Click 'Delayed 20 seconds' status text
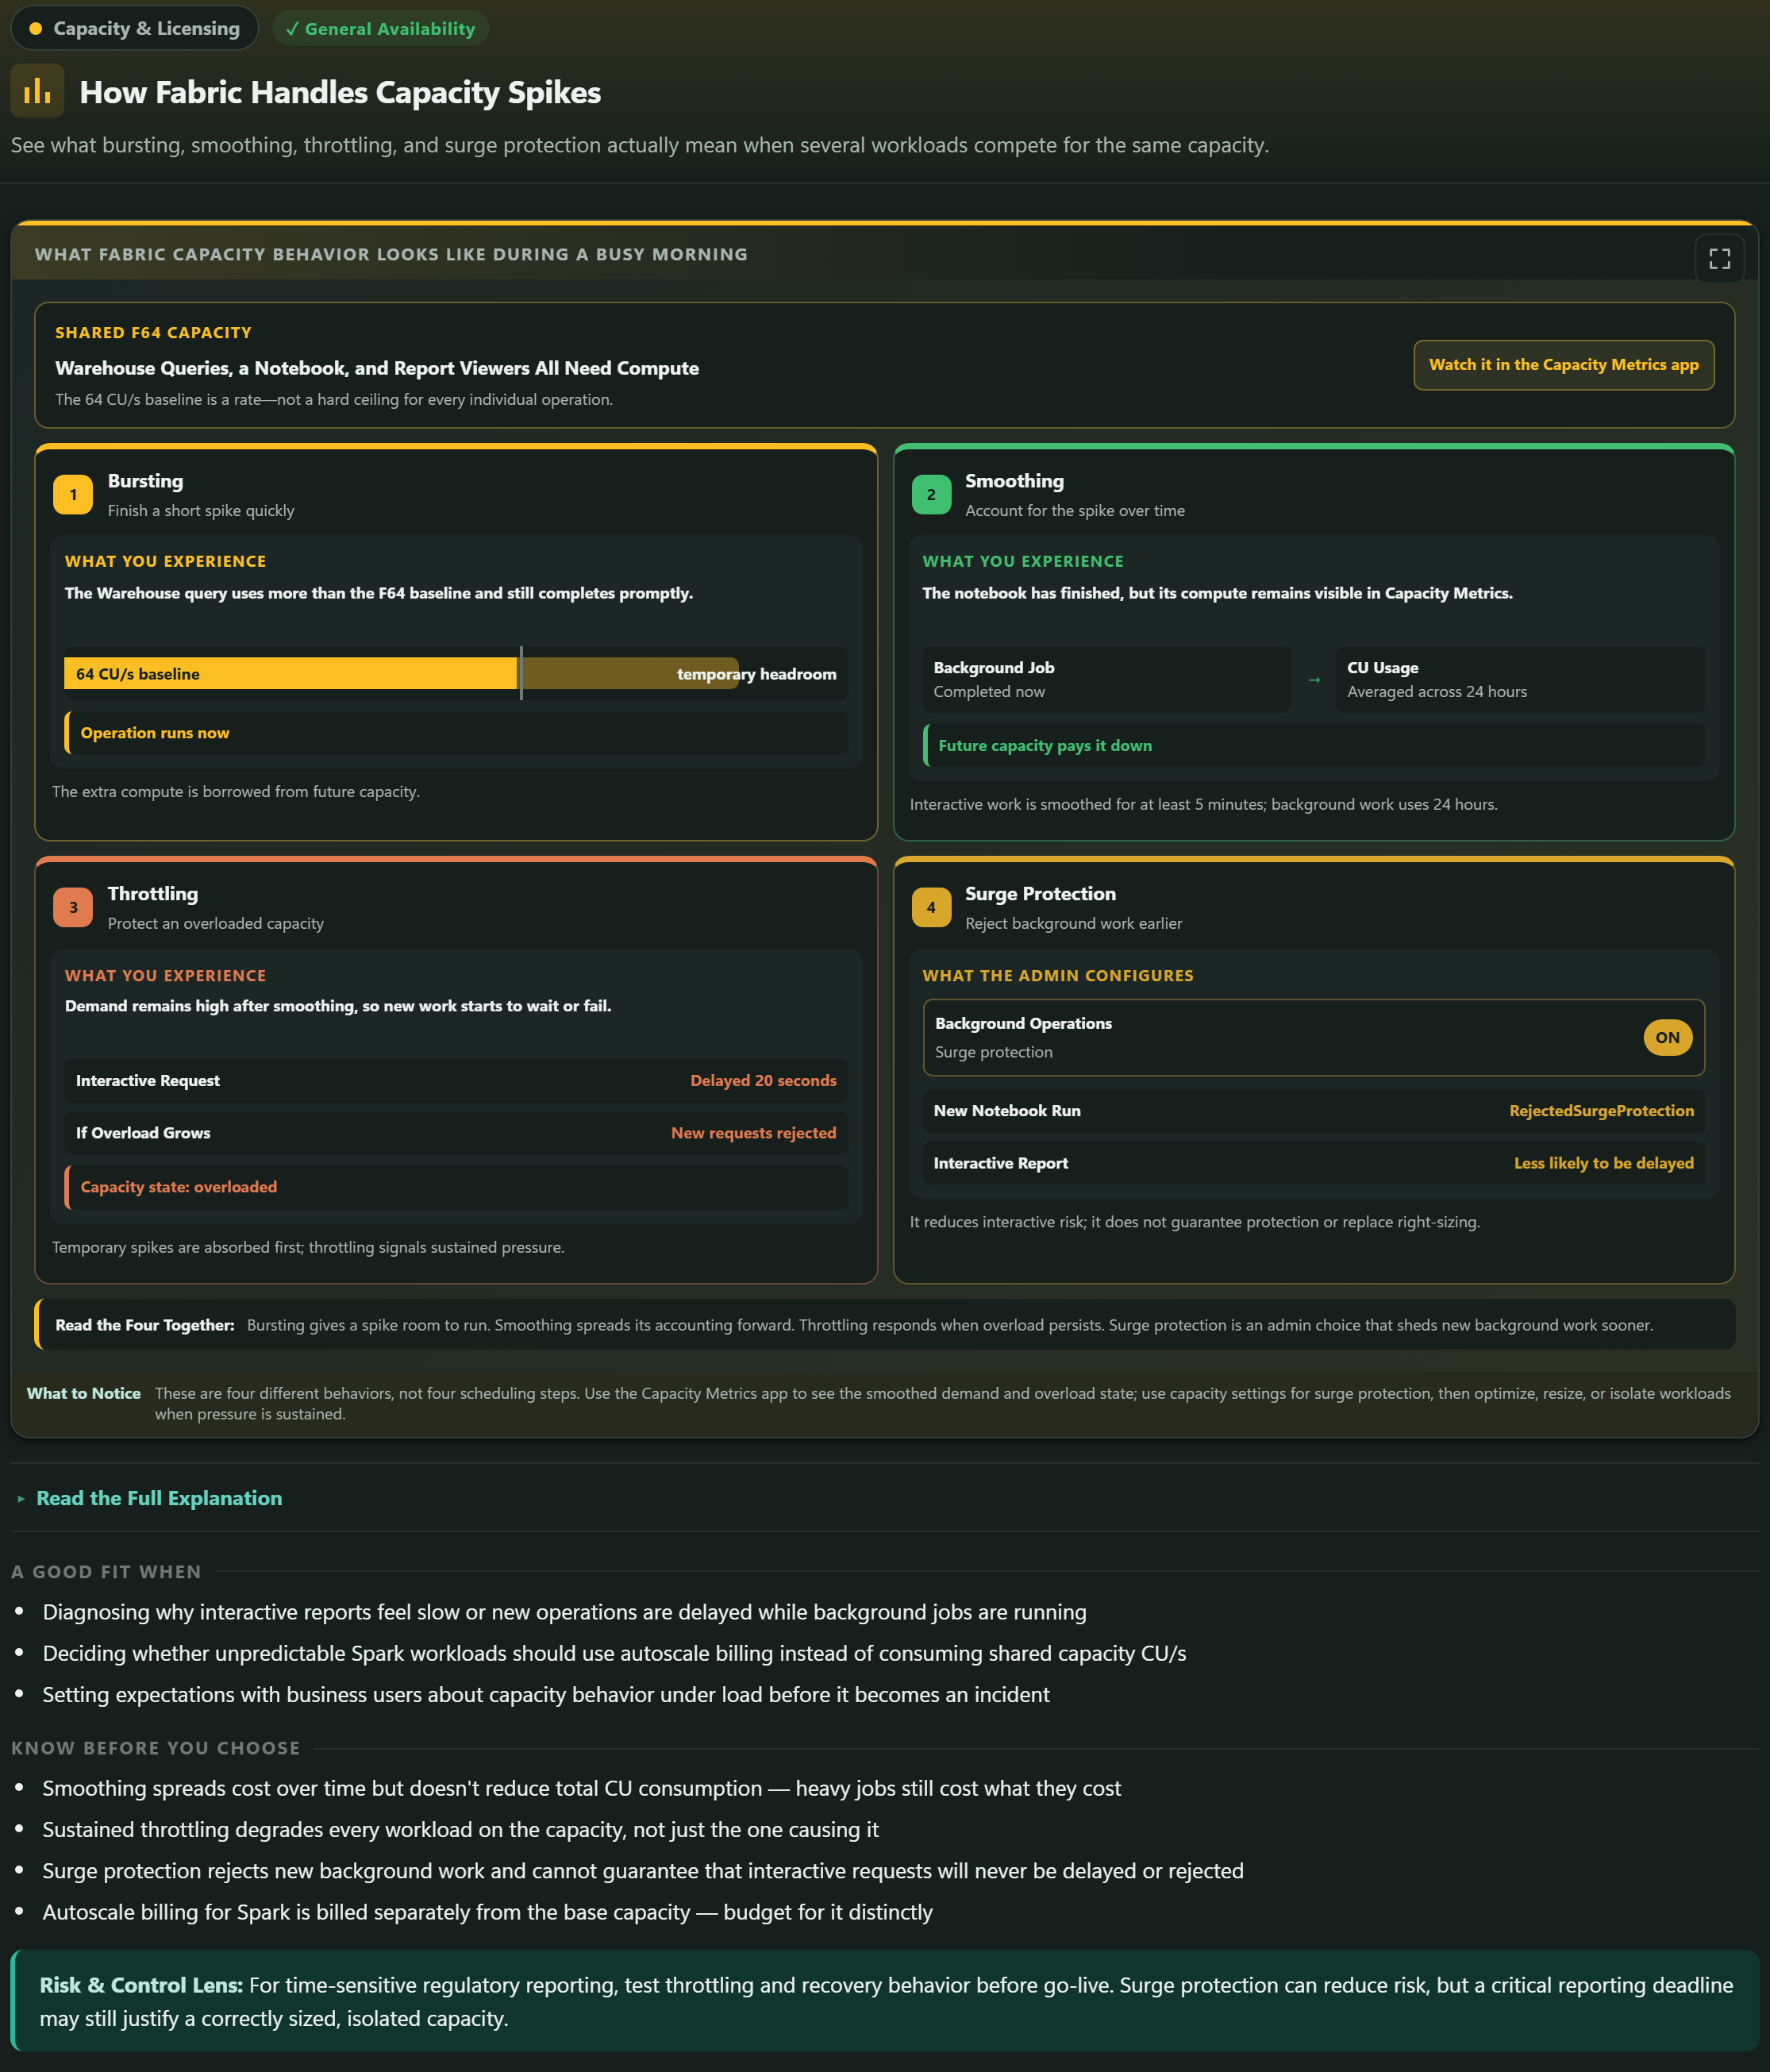 763,1080
